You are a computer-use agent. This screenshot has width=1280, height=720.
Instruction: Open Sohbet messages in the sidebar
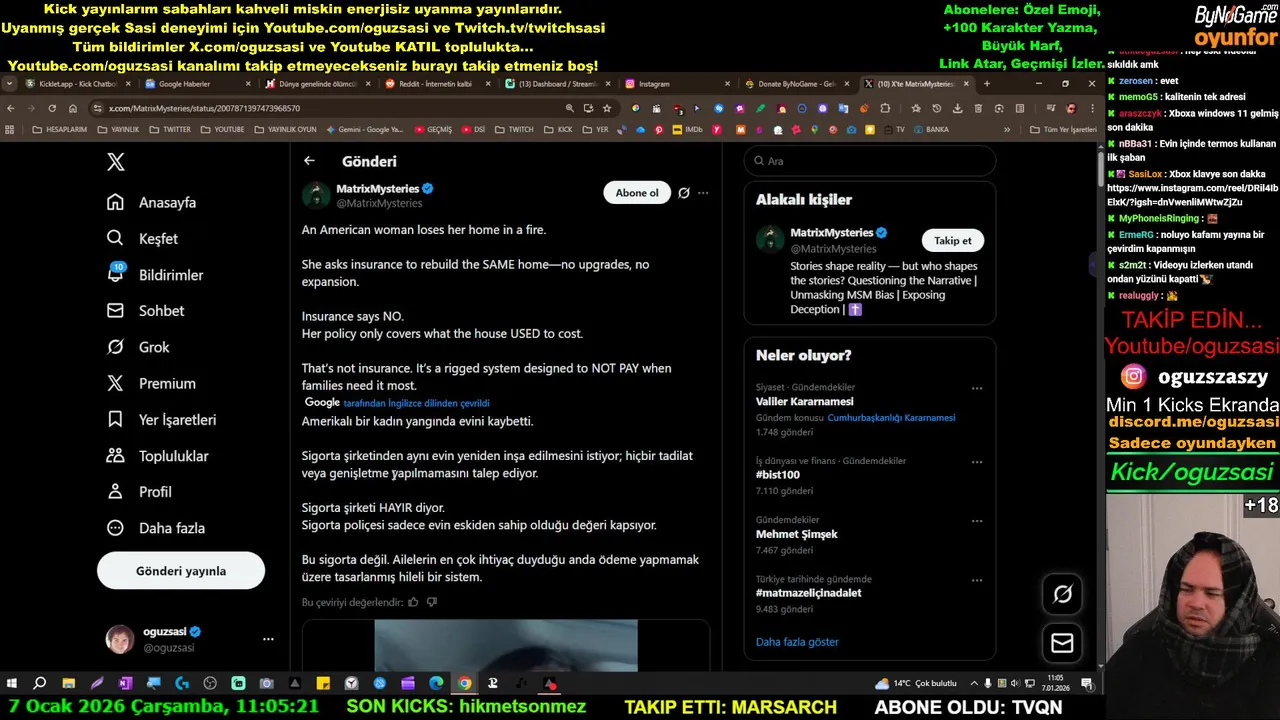pyautogui.click(x=146, y=311)
